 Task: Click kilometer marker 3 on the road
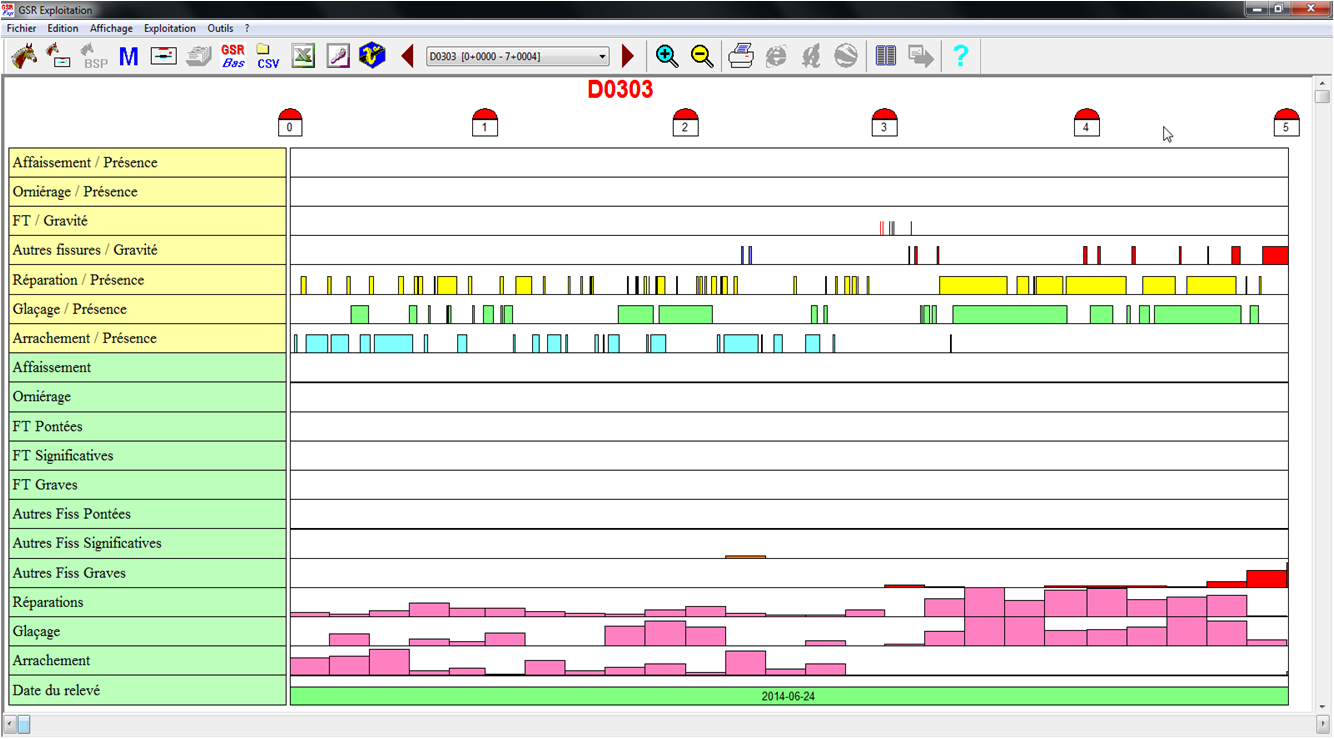pos(884,122)
